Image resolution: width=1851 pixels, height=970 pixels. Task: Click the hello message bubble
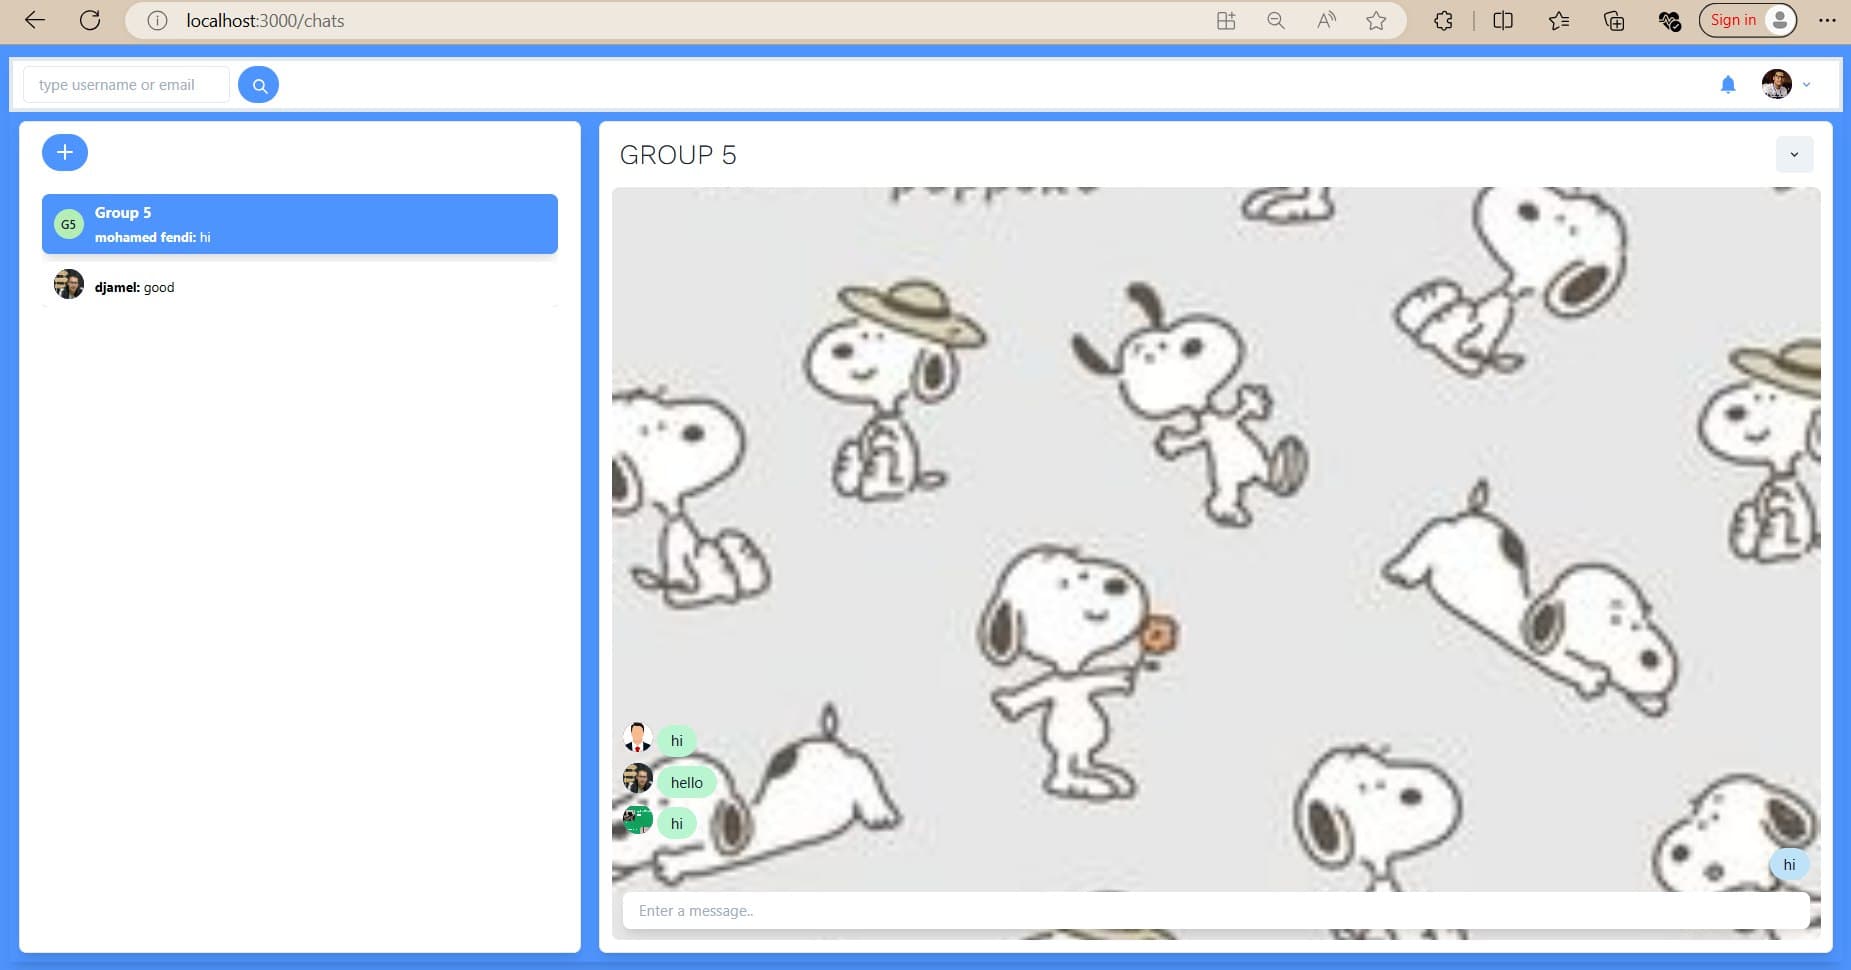(686, 782)
